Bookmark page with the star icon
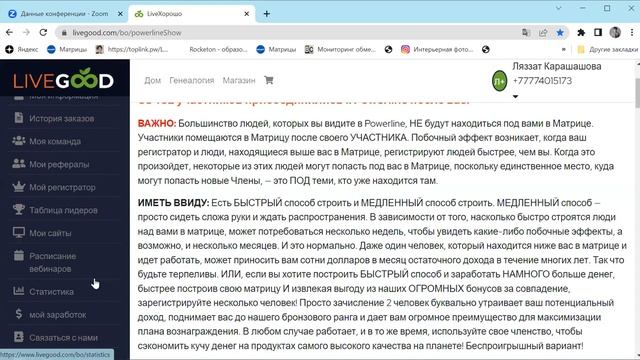This screenshot has height=360, width=640. coord(560,33)
